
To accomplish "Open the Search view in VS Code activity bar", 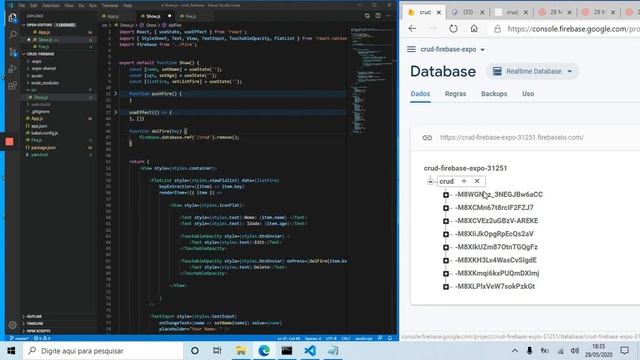I will 12,35.
